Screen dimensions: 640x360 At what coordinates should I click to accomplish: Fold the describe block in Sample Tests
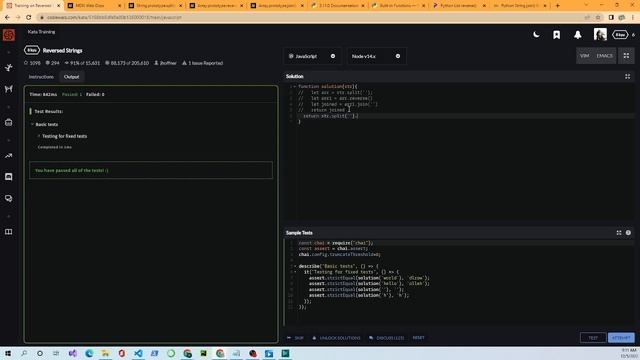[x=295, y=266]
